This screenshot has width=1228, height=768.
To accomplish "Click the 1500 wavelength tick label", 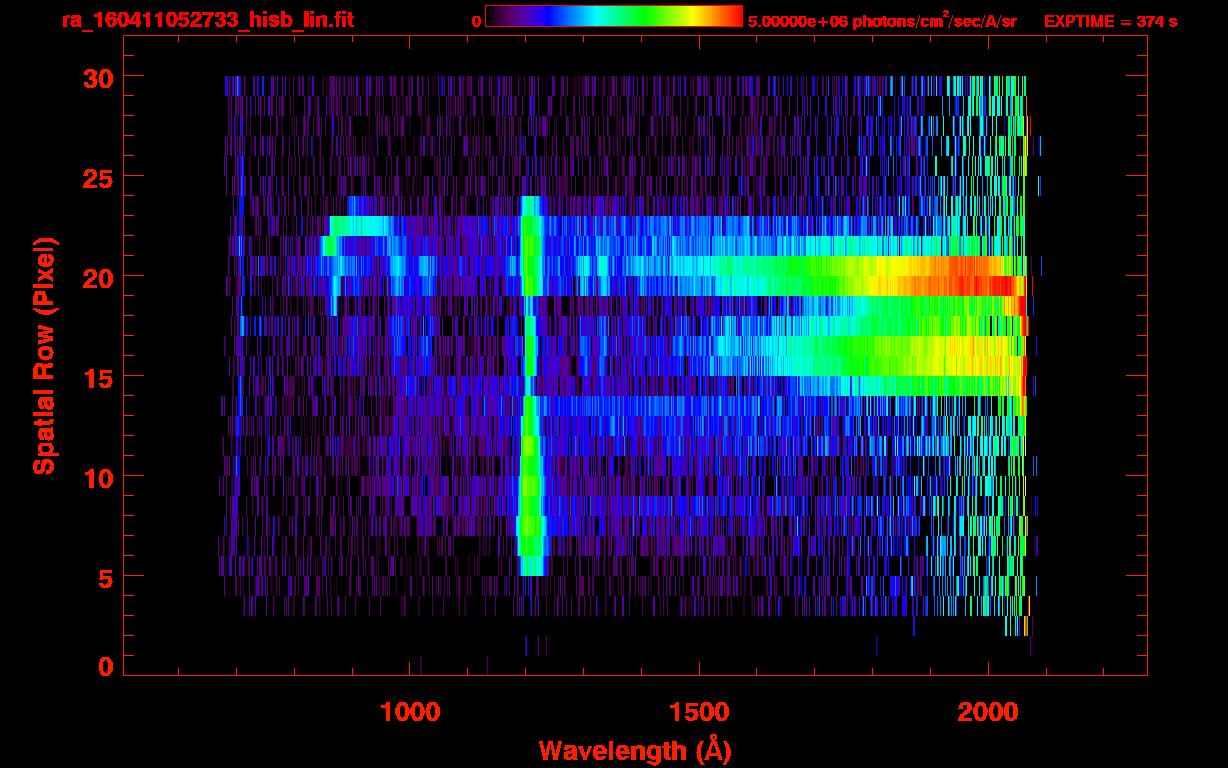I will click(699, 712).
